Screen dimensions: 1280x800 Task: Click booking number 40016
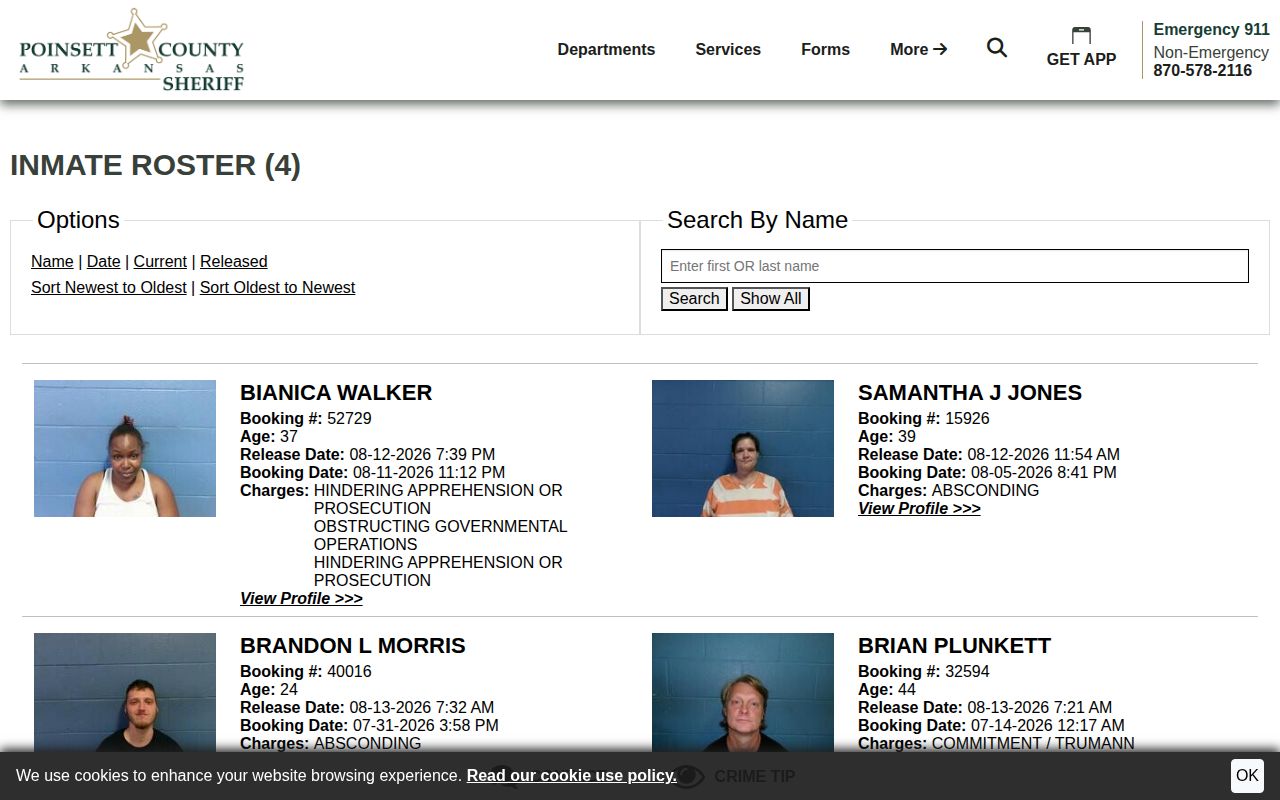point(349,671)
